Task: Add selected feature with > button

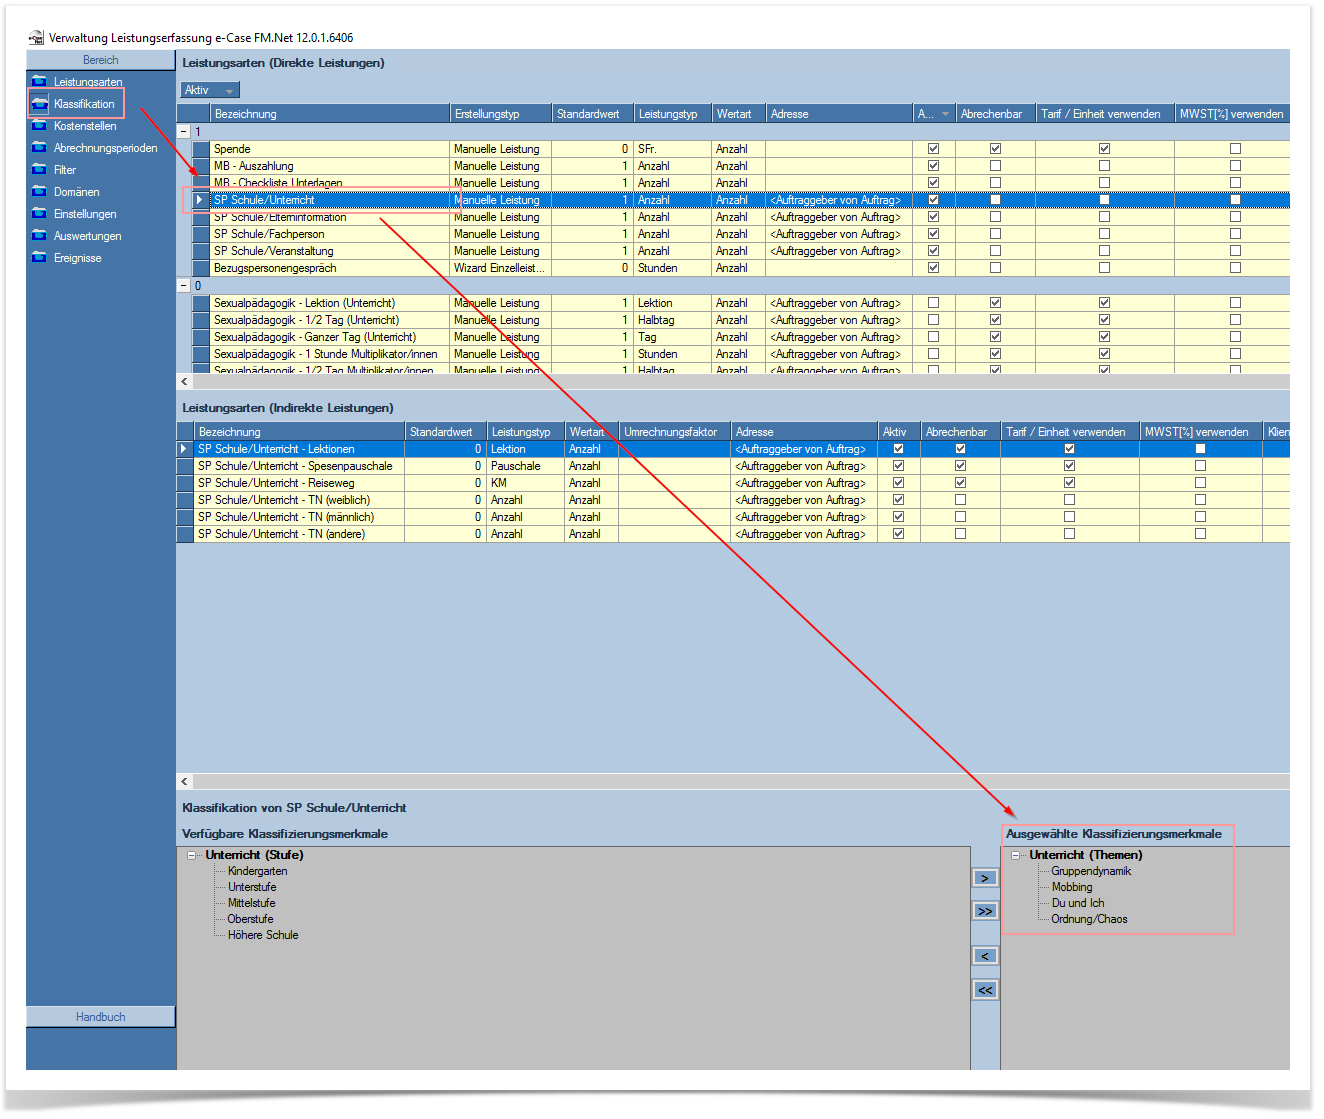Action: click(x=985, y=878)
